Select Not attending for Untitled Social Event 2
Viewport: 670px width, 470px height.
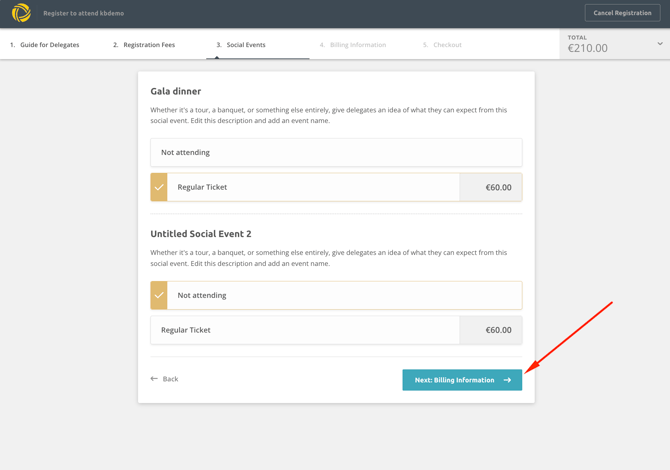(336, 295)
